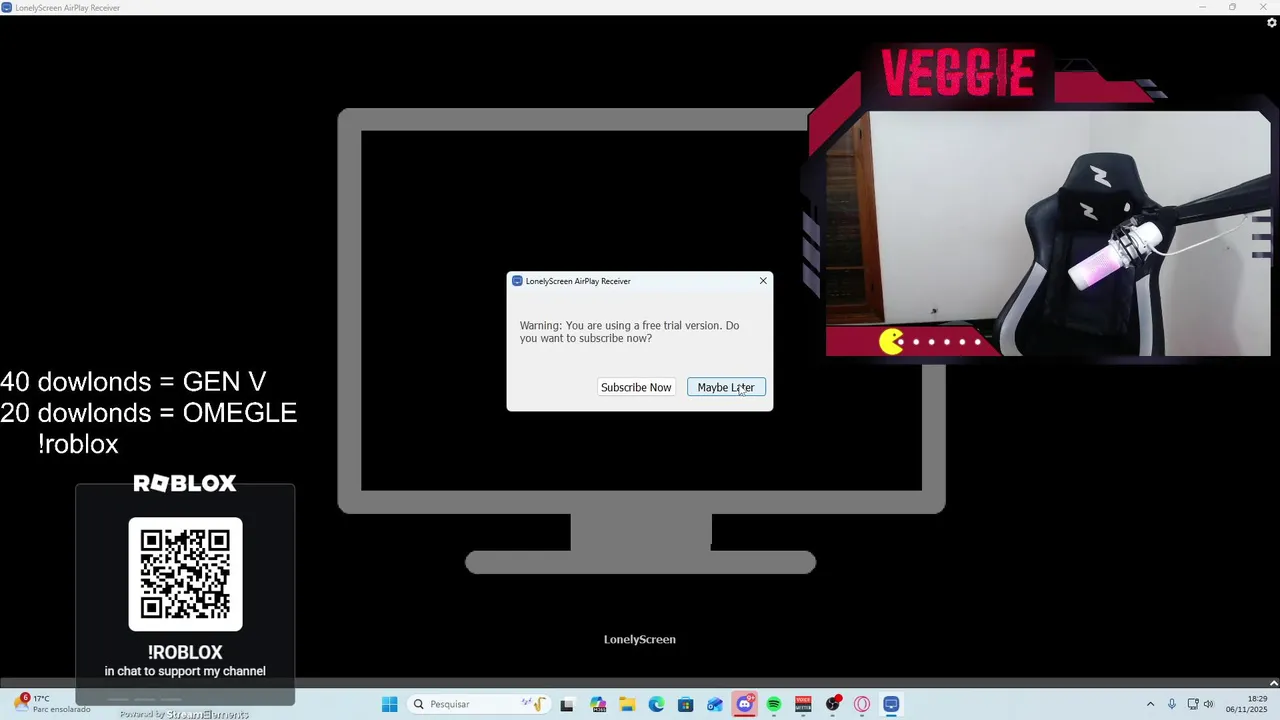Switch to Discord in the taskbar

click(744, 704)
